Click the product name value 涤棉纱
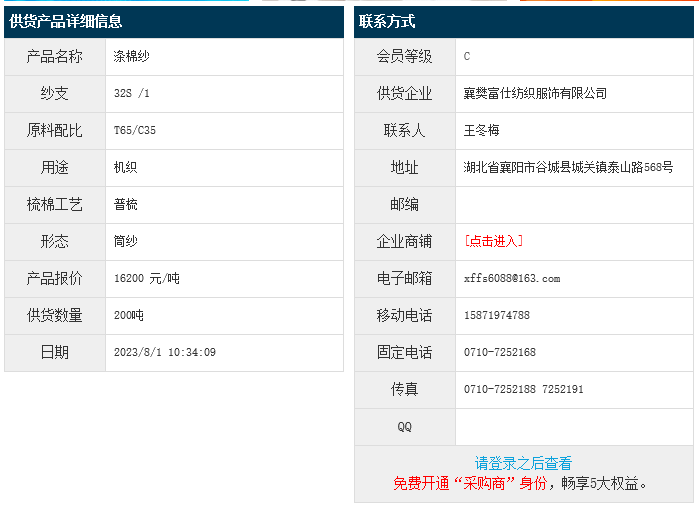This screenshot has width=699, height=508. coord(132,56)
